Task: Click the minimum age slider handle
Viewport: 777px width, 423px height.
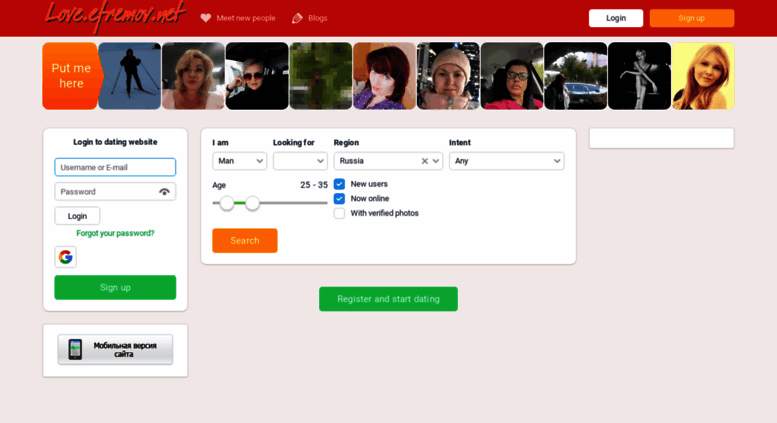Action: coord(227,203)
